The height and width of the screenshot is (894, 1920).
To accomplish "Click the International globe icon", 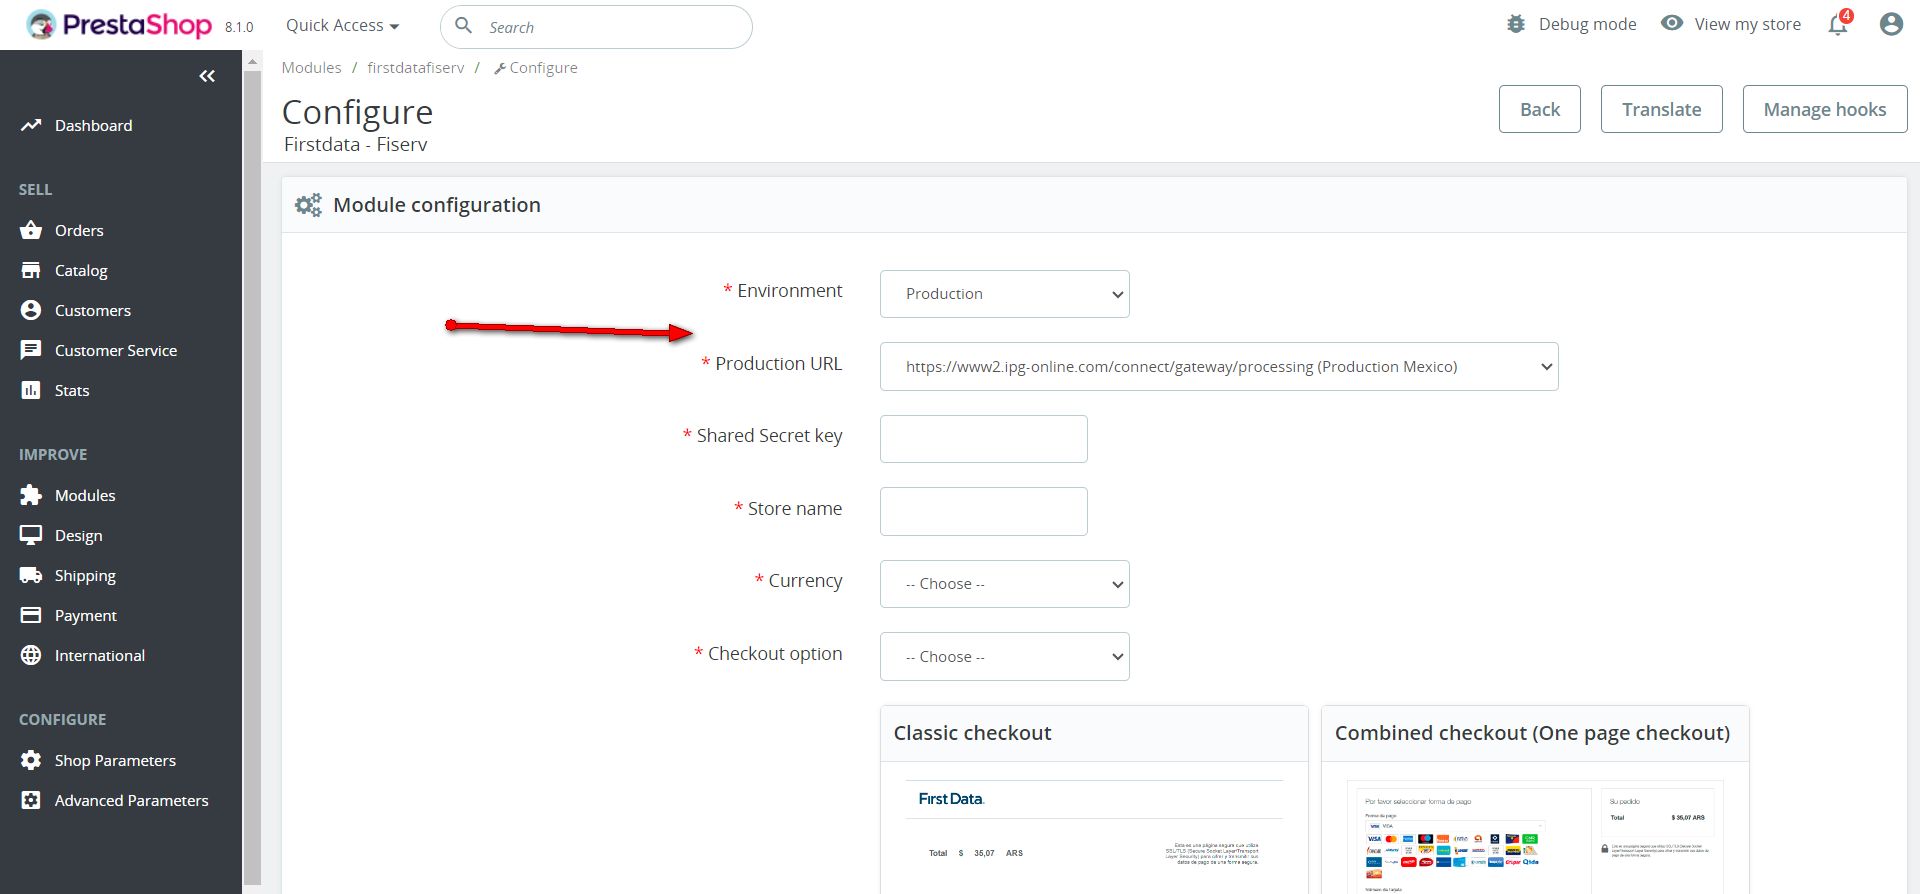I will coord(31,655).
